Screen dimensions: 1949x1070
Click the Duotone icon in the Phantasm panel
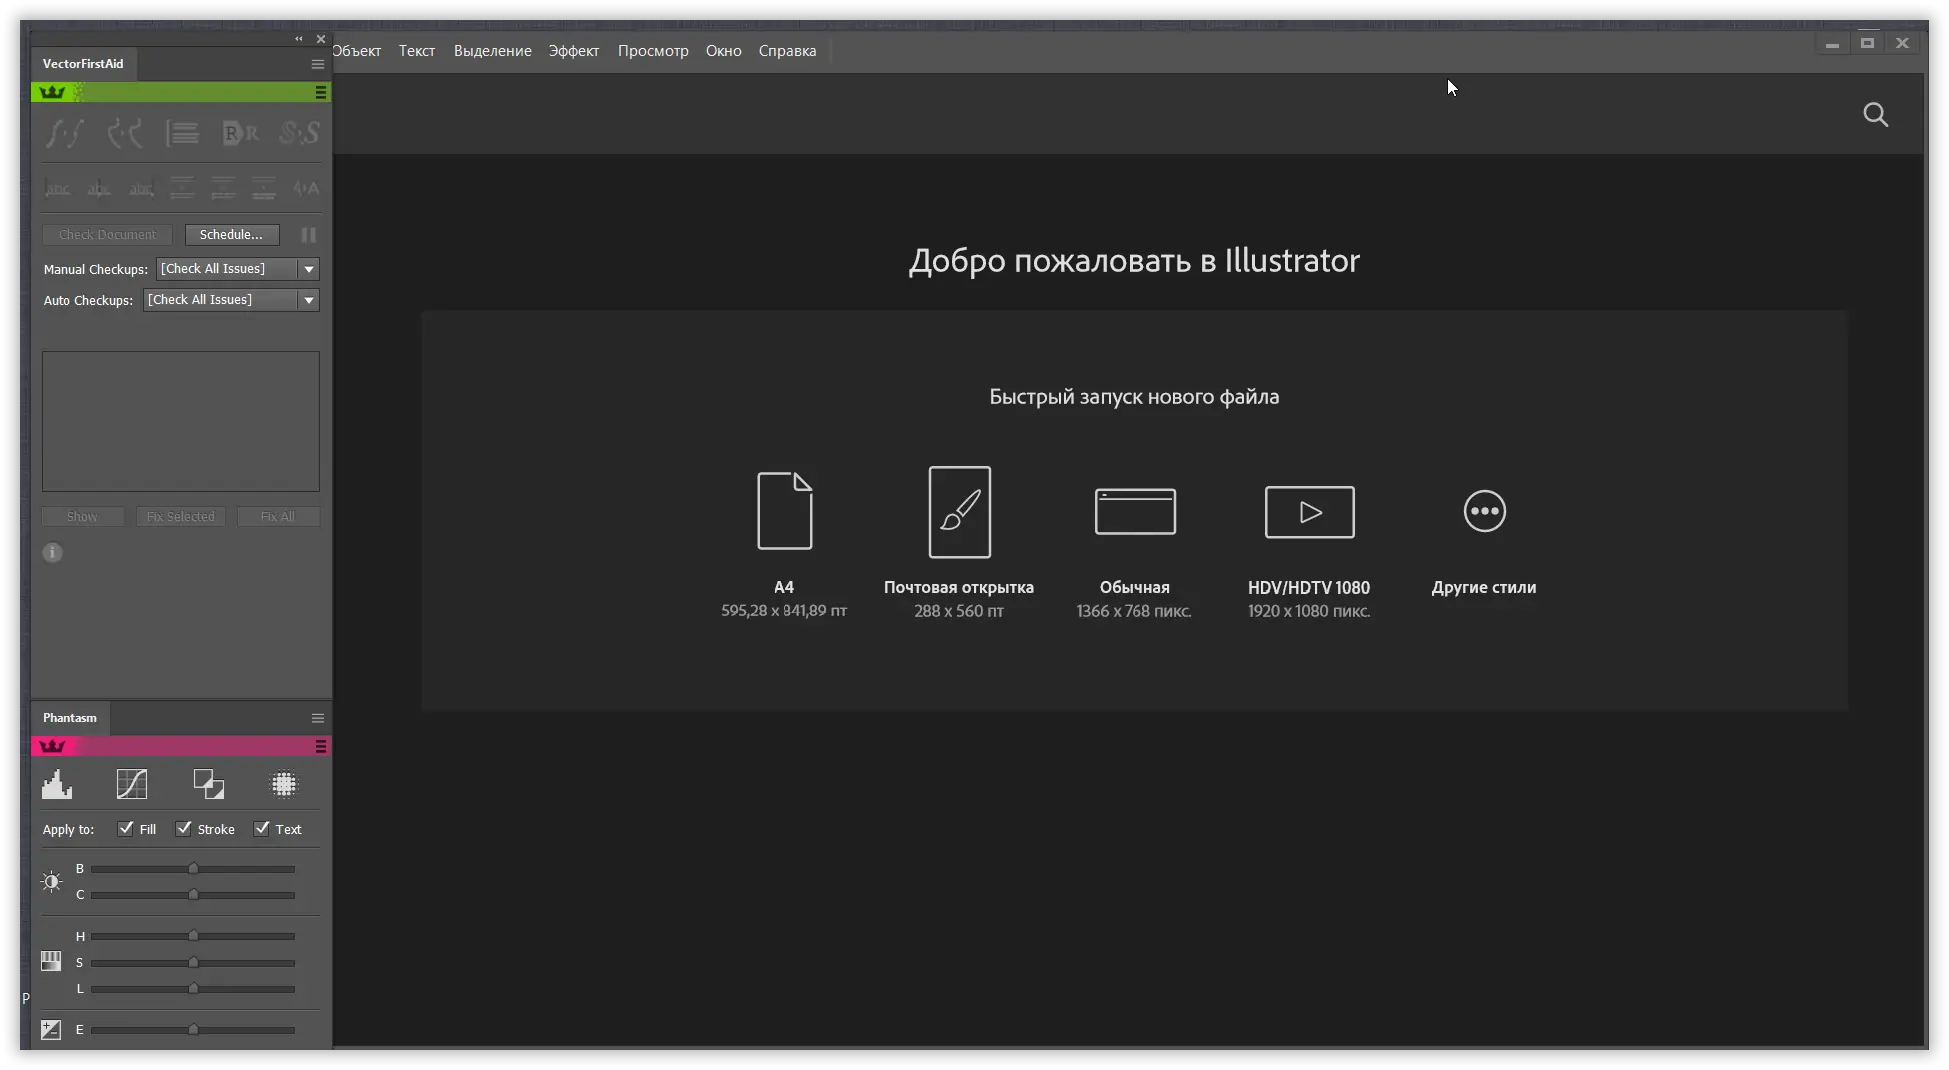(x=208, y=784)
